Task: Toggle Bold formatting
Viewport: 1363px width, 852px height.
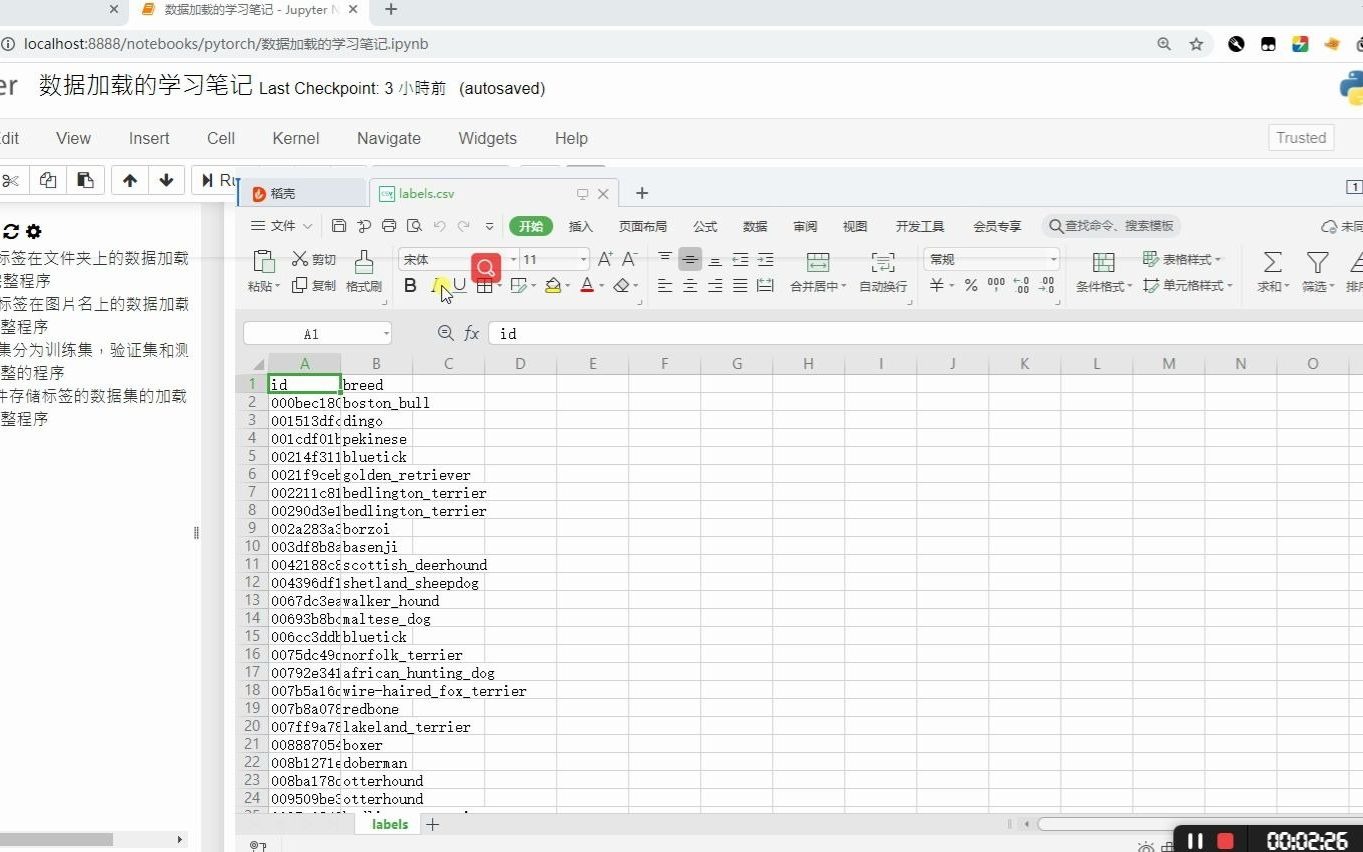Action: point(410,286)
